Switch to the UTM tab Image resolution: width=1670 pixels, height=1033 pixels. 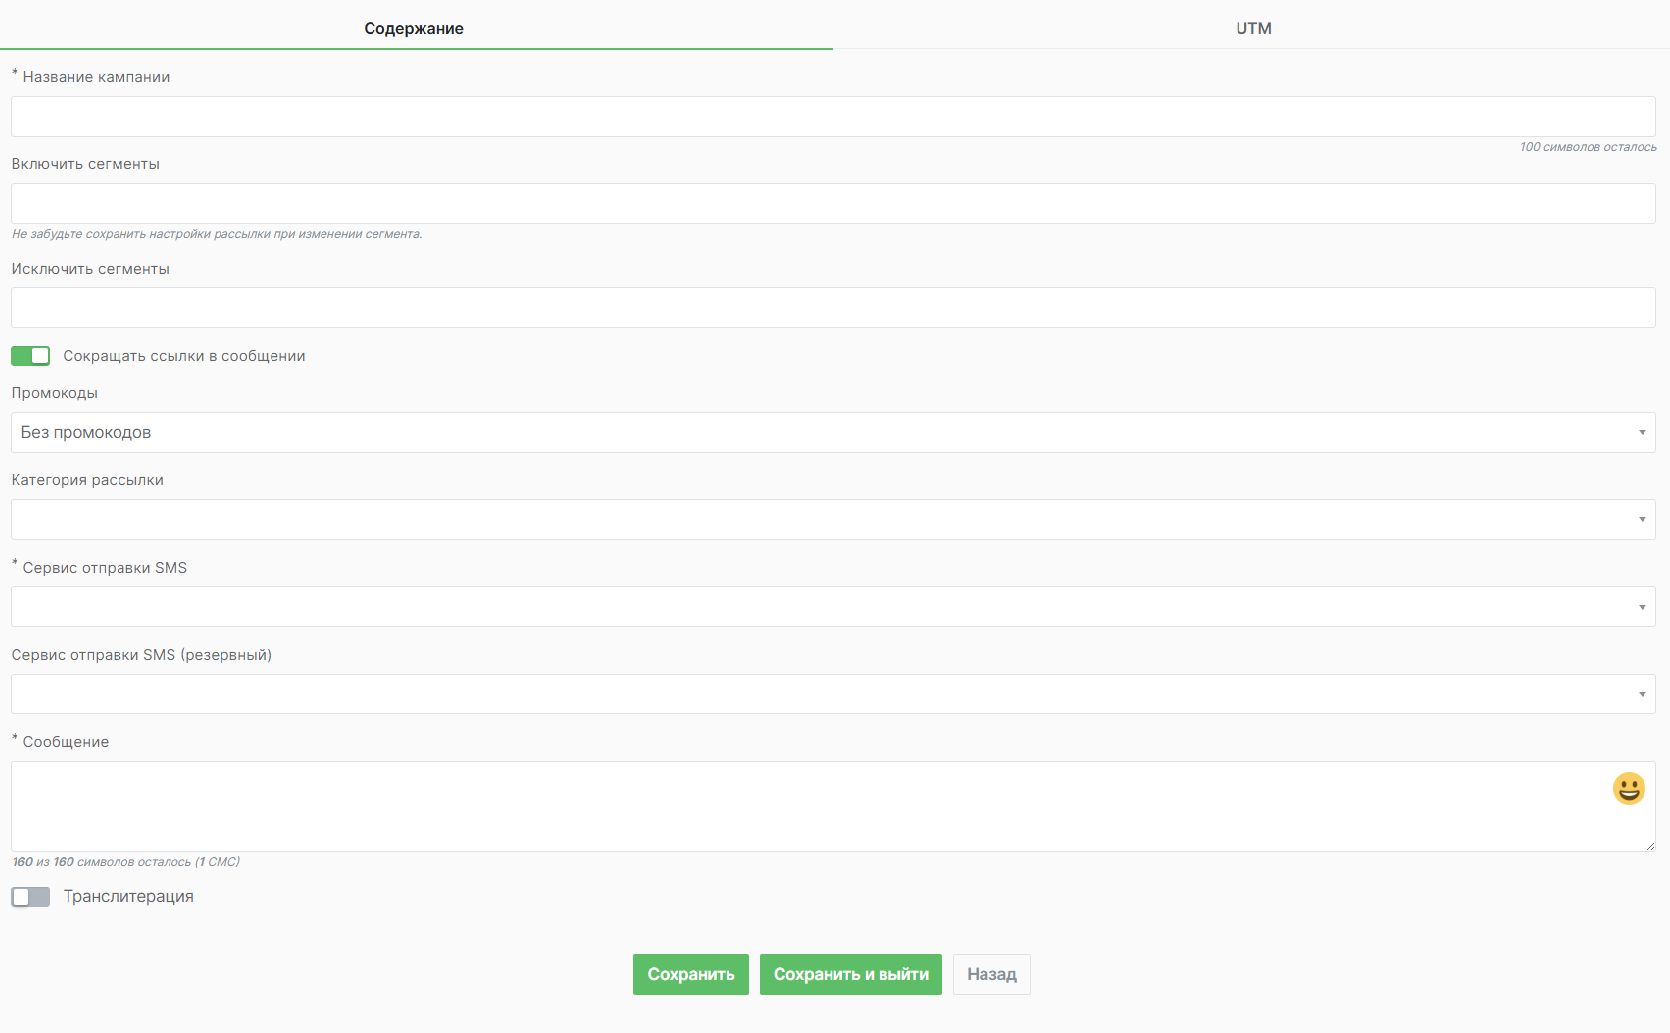pos(1253,28)
